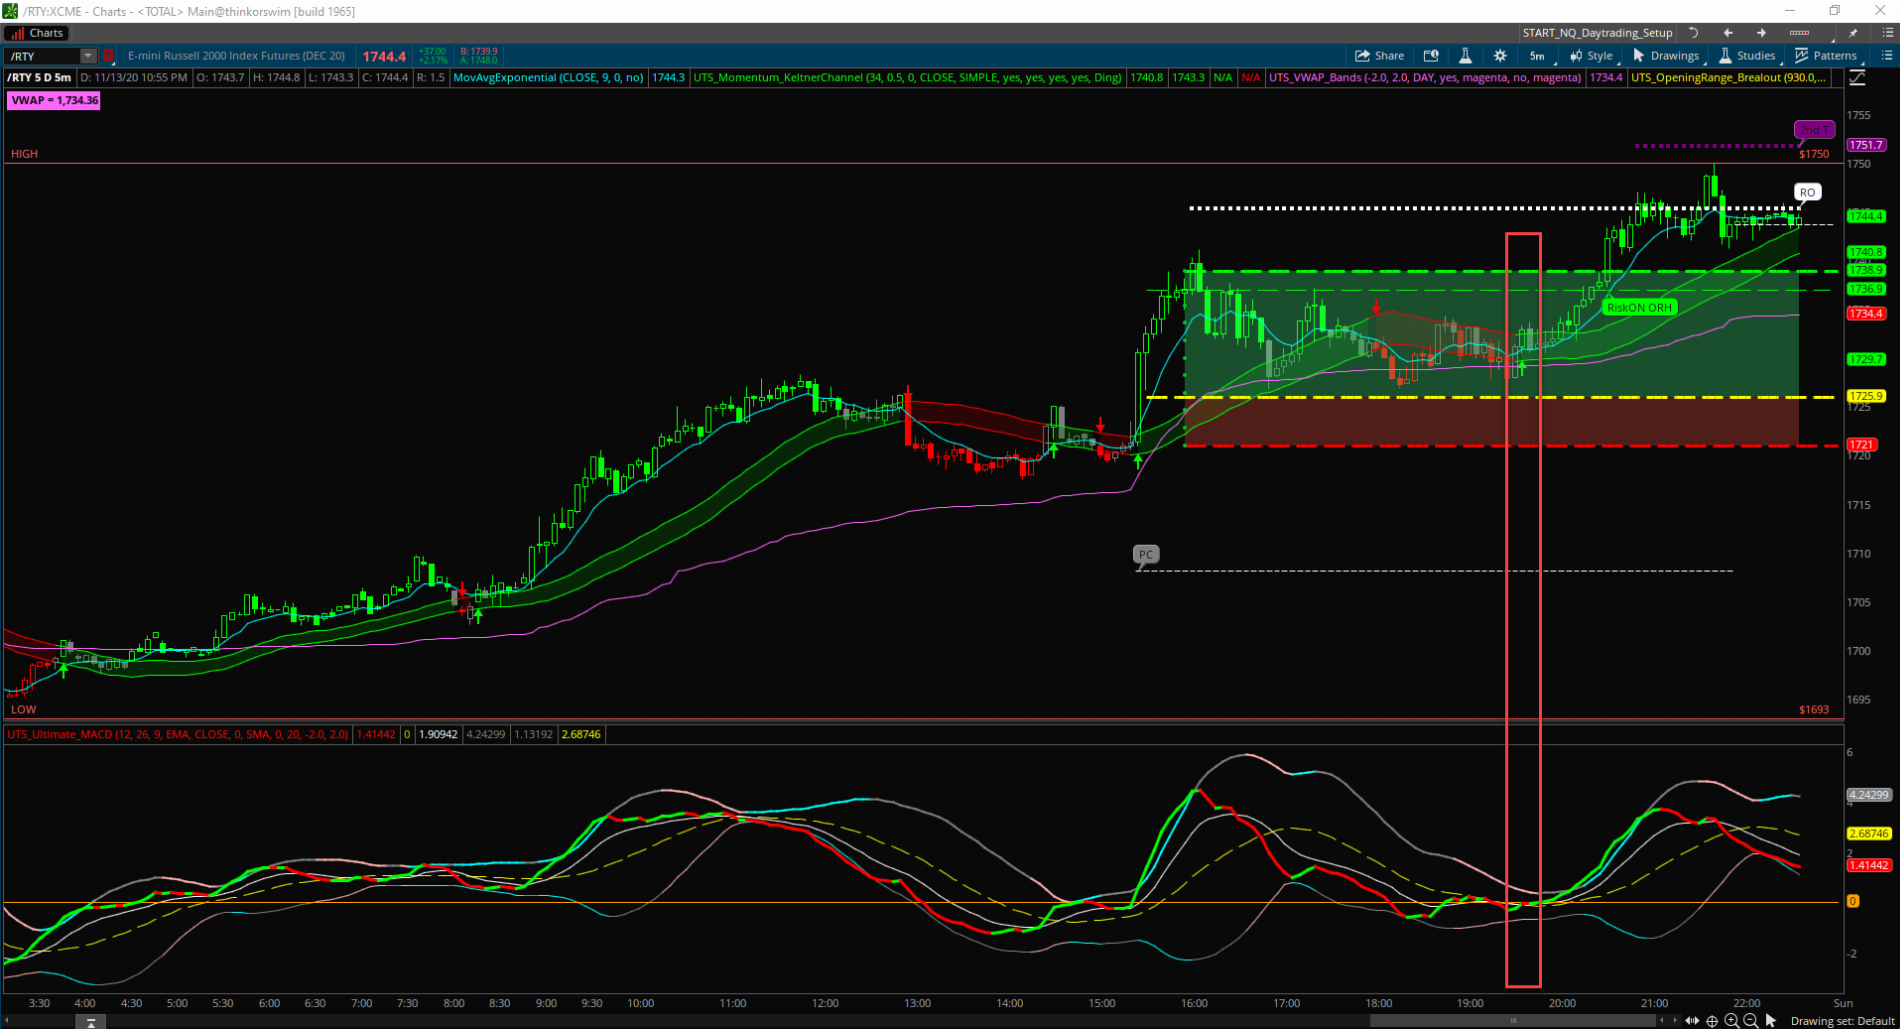The height and width of the screenshot is (1029, 1900).
Task: Click the zoom in magnifier icon
Action: pyautogui.click(x=1731, y=1021)
